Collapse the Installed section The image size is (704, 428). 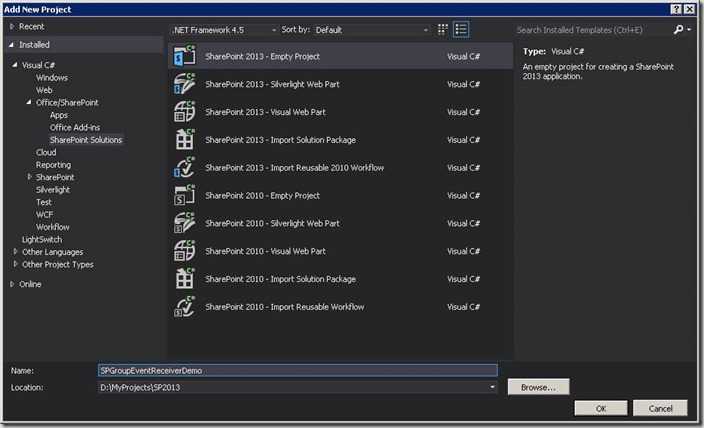11,44
